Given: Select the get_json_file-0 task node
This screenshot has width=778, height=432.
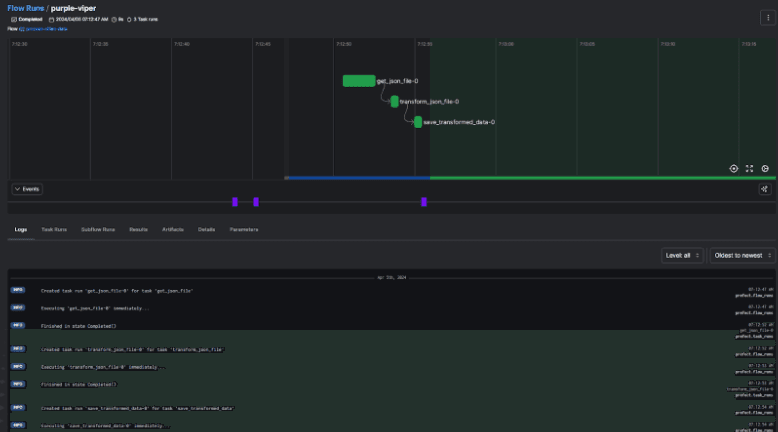Looking at the screenshot, I should [358, 81].
